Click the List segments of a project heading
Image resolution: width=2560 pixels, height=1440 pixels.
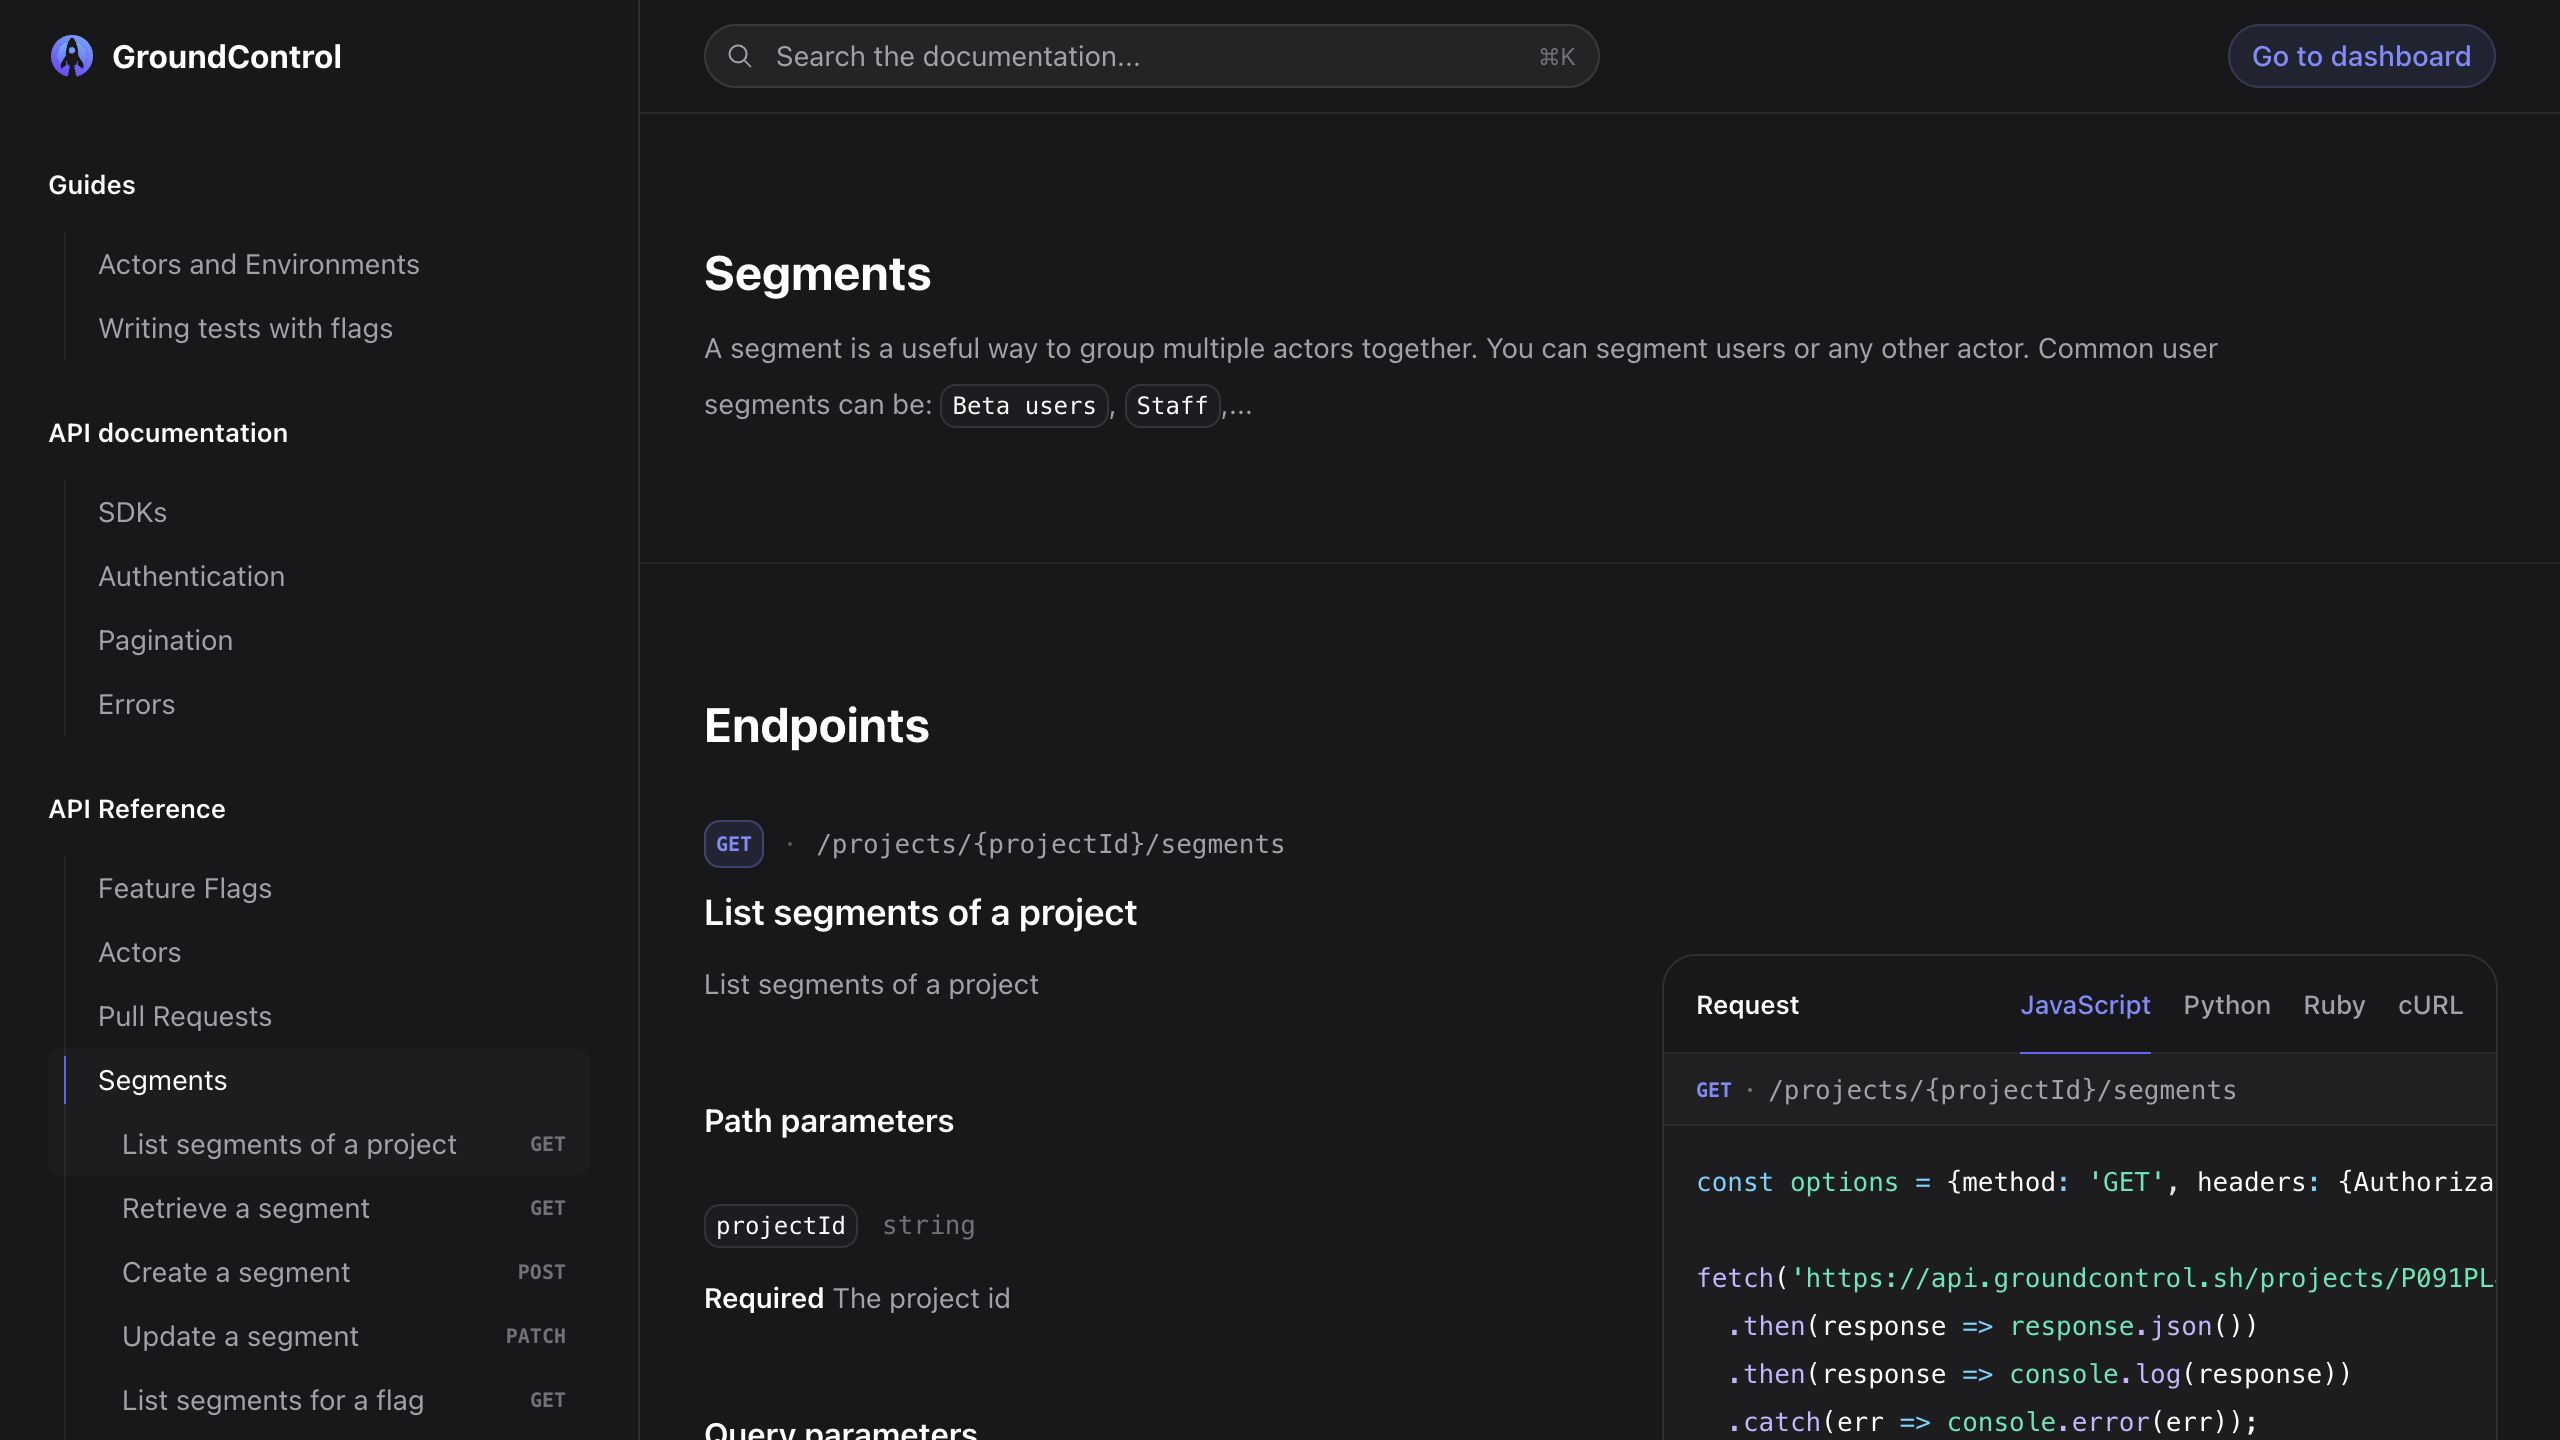point(920,912)
